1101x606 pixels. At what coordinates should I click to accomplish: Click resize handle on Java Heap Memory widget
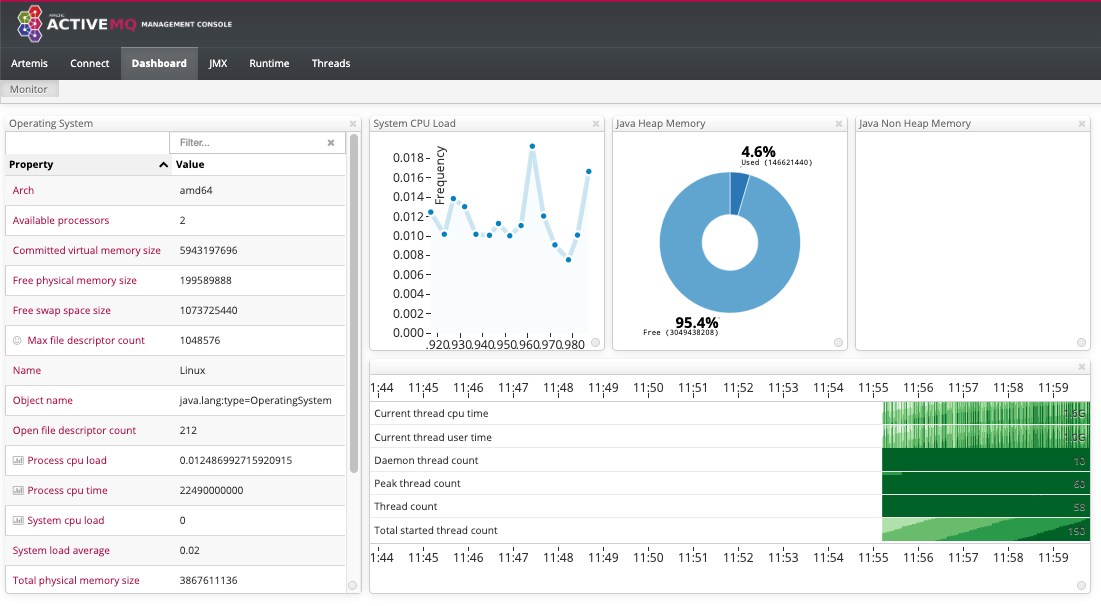click(839, 343)
